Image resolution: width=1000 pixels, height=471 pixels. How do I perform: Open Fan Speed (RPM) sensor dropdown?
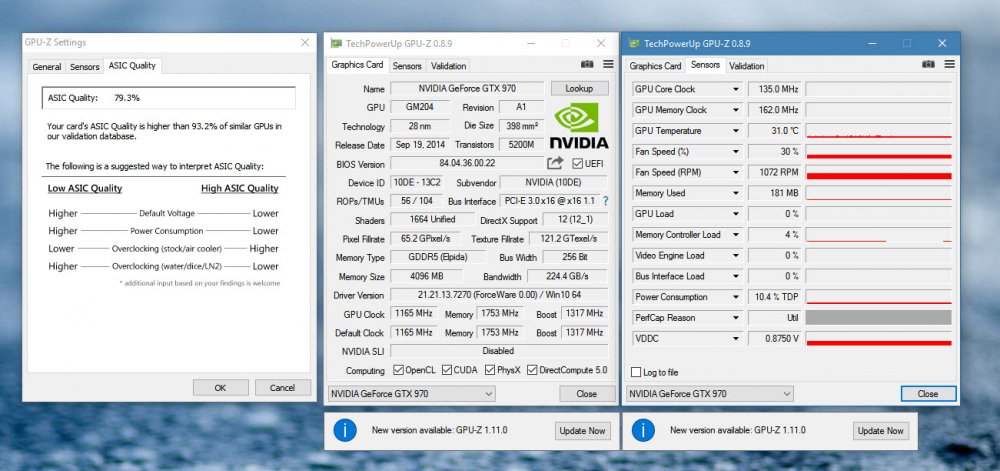pos(736,173)
